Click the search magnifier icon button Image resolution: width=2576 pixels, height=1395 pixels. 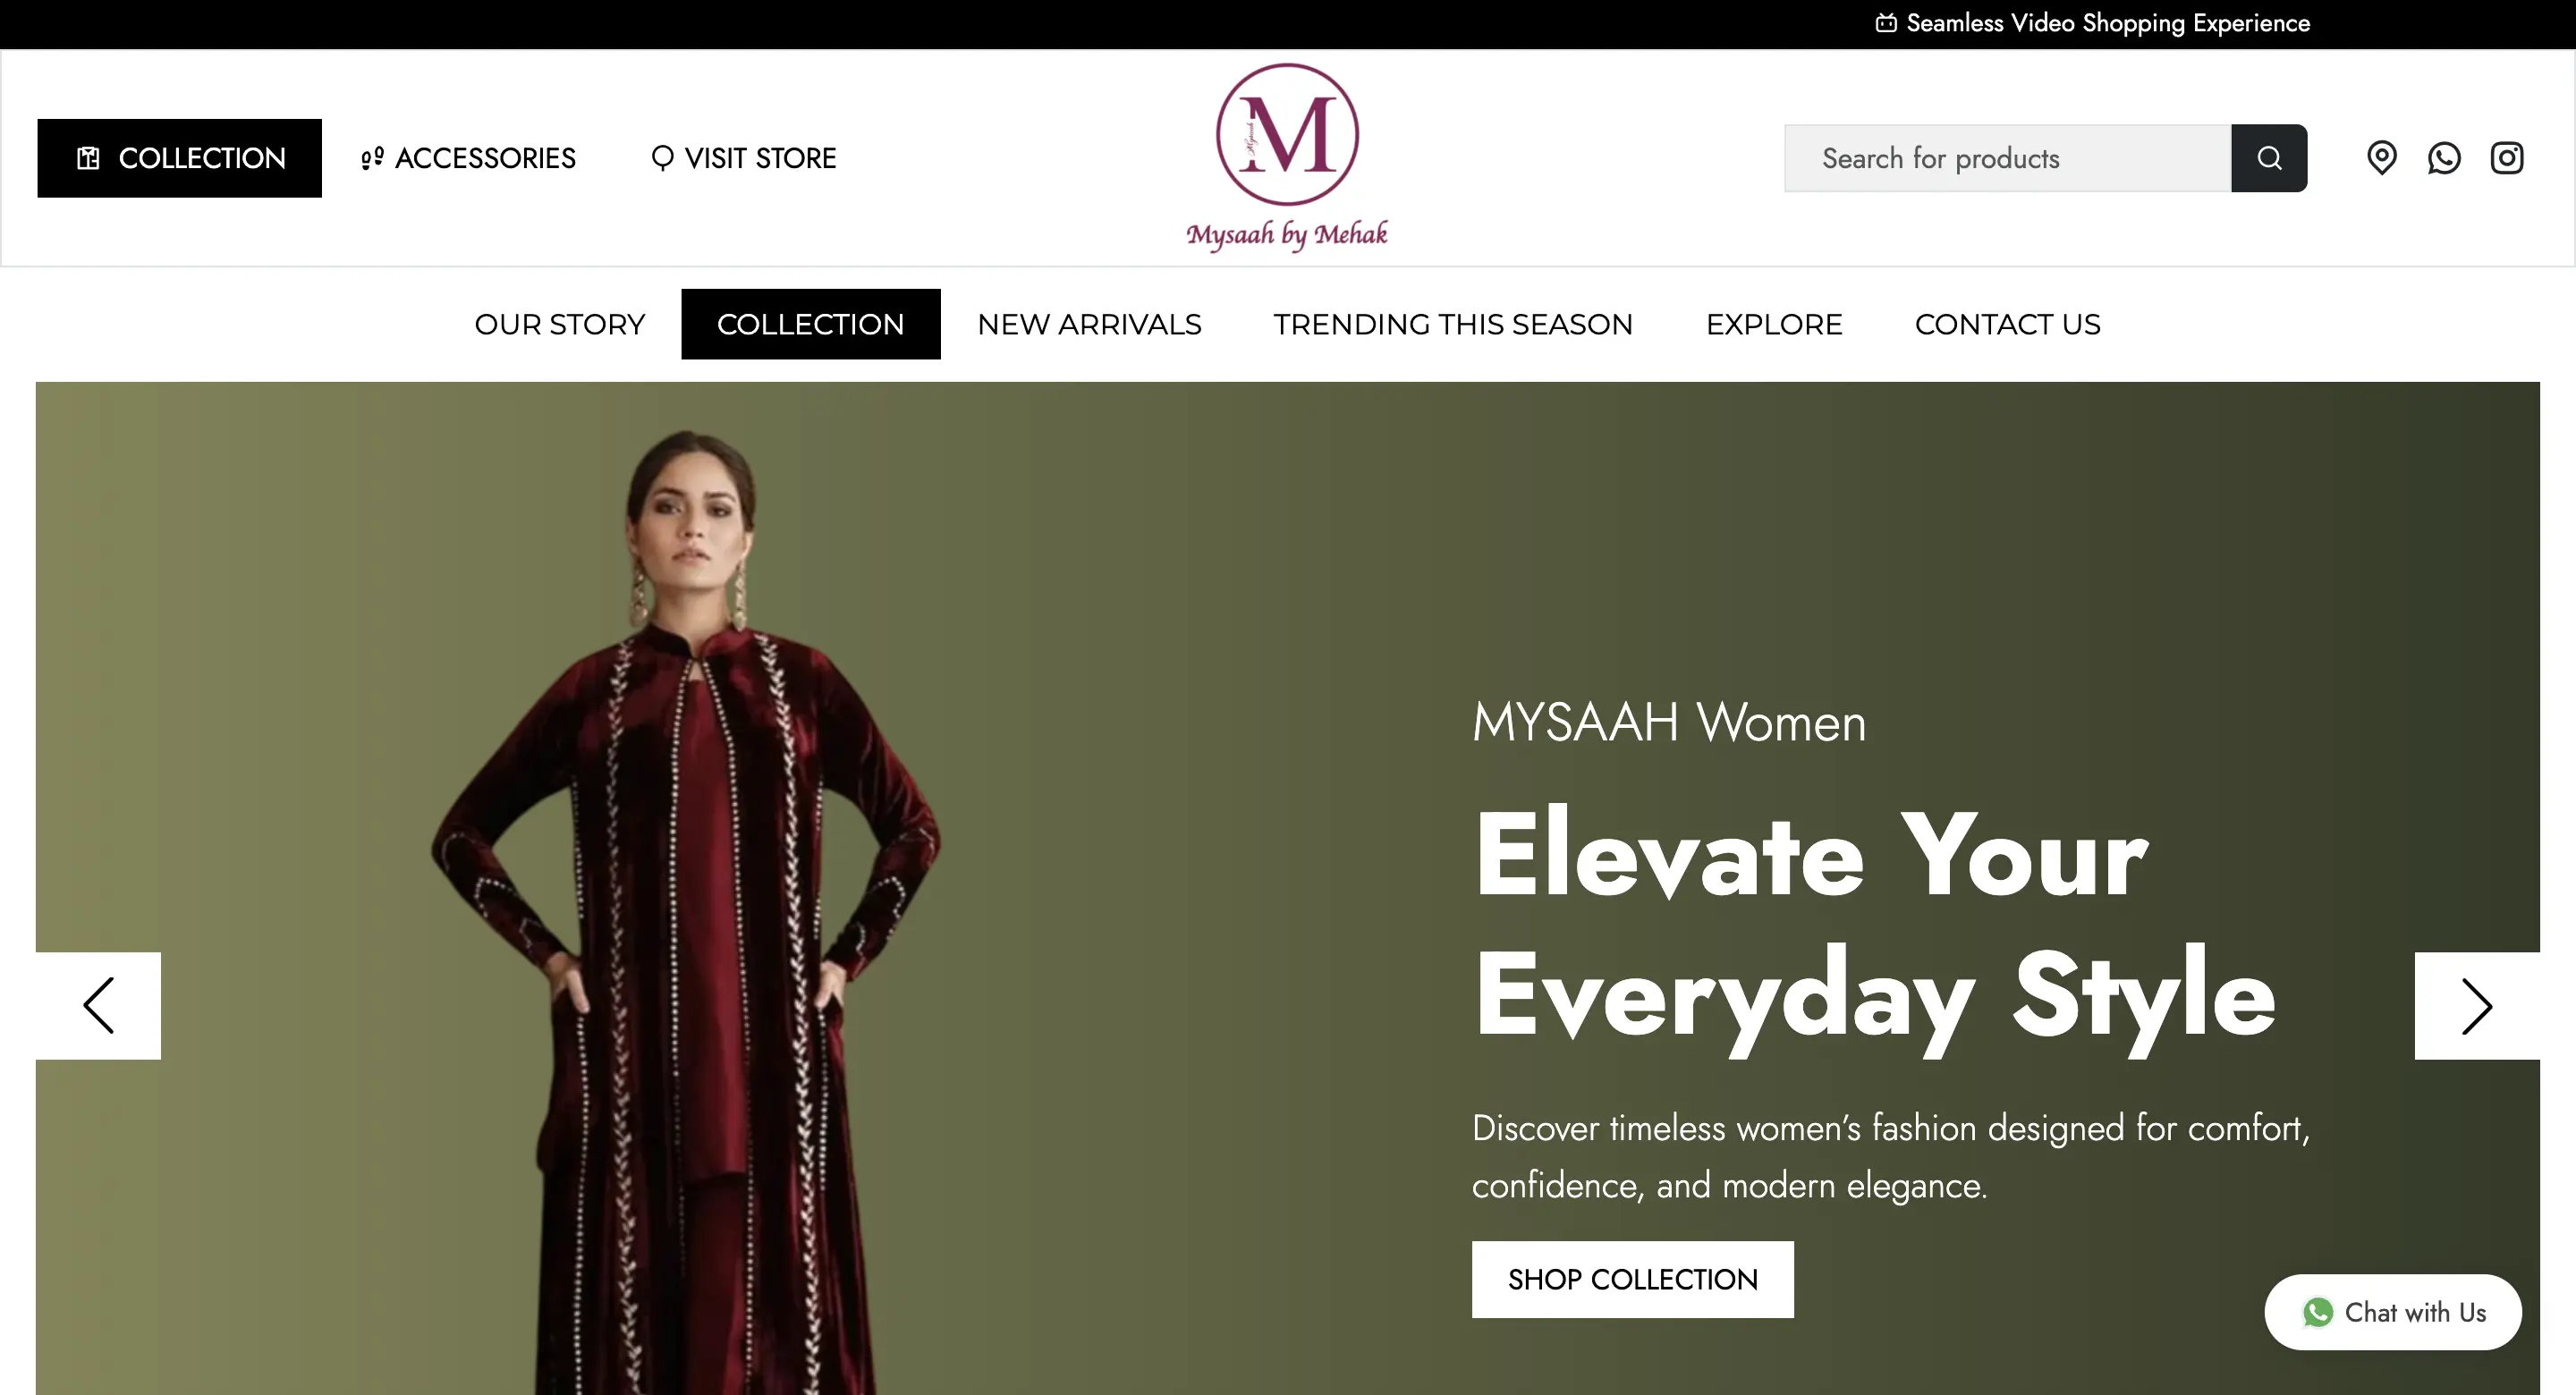coord(2268,158)
